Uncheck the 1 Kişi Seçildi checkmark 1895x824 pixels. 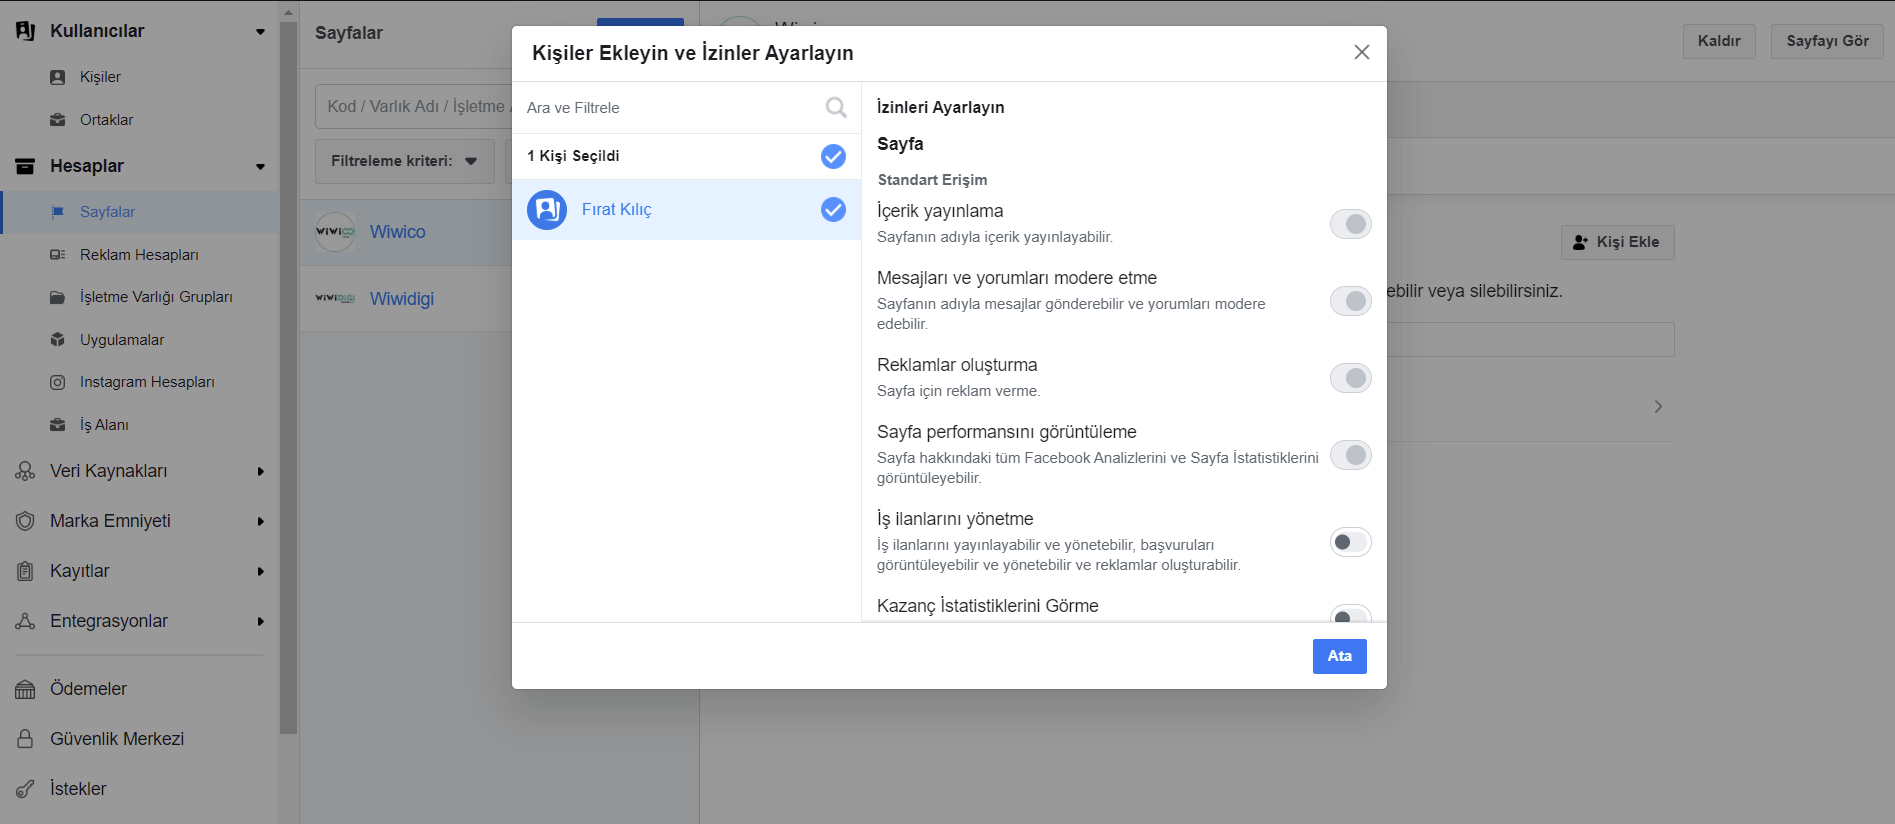point(833,156)
